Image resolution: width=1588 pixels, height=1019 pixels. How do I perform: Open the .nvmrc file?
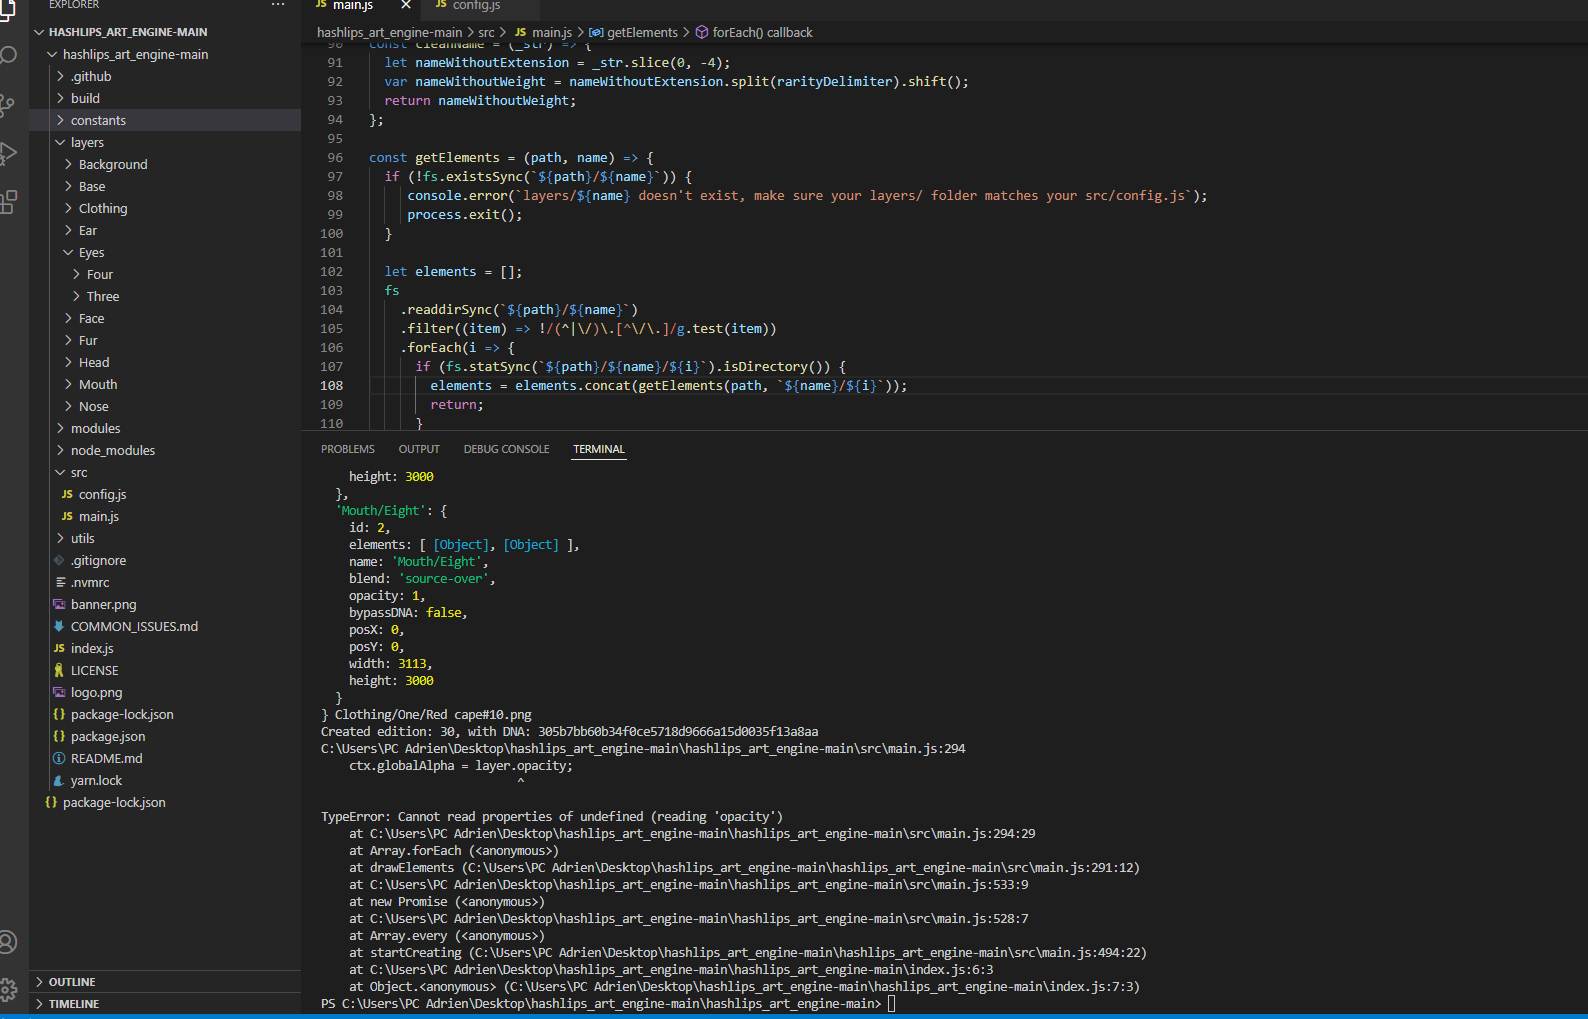point(90,582)
